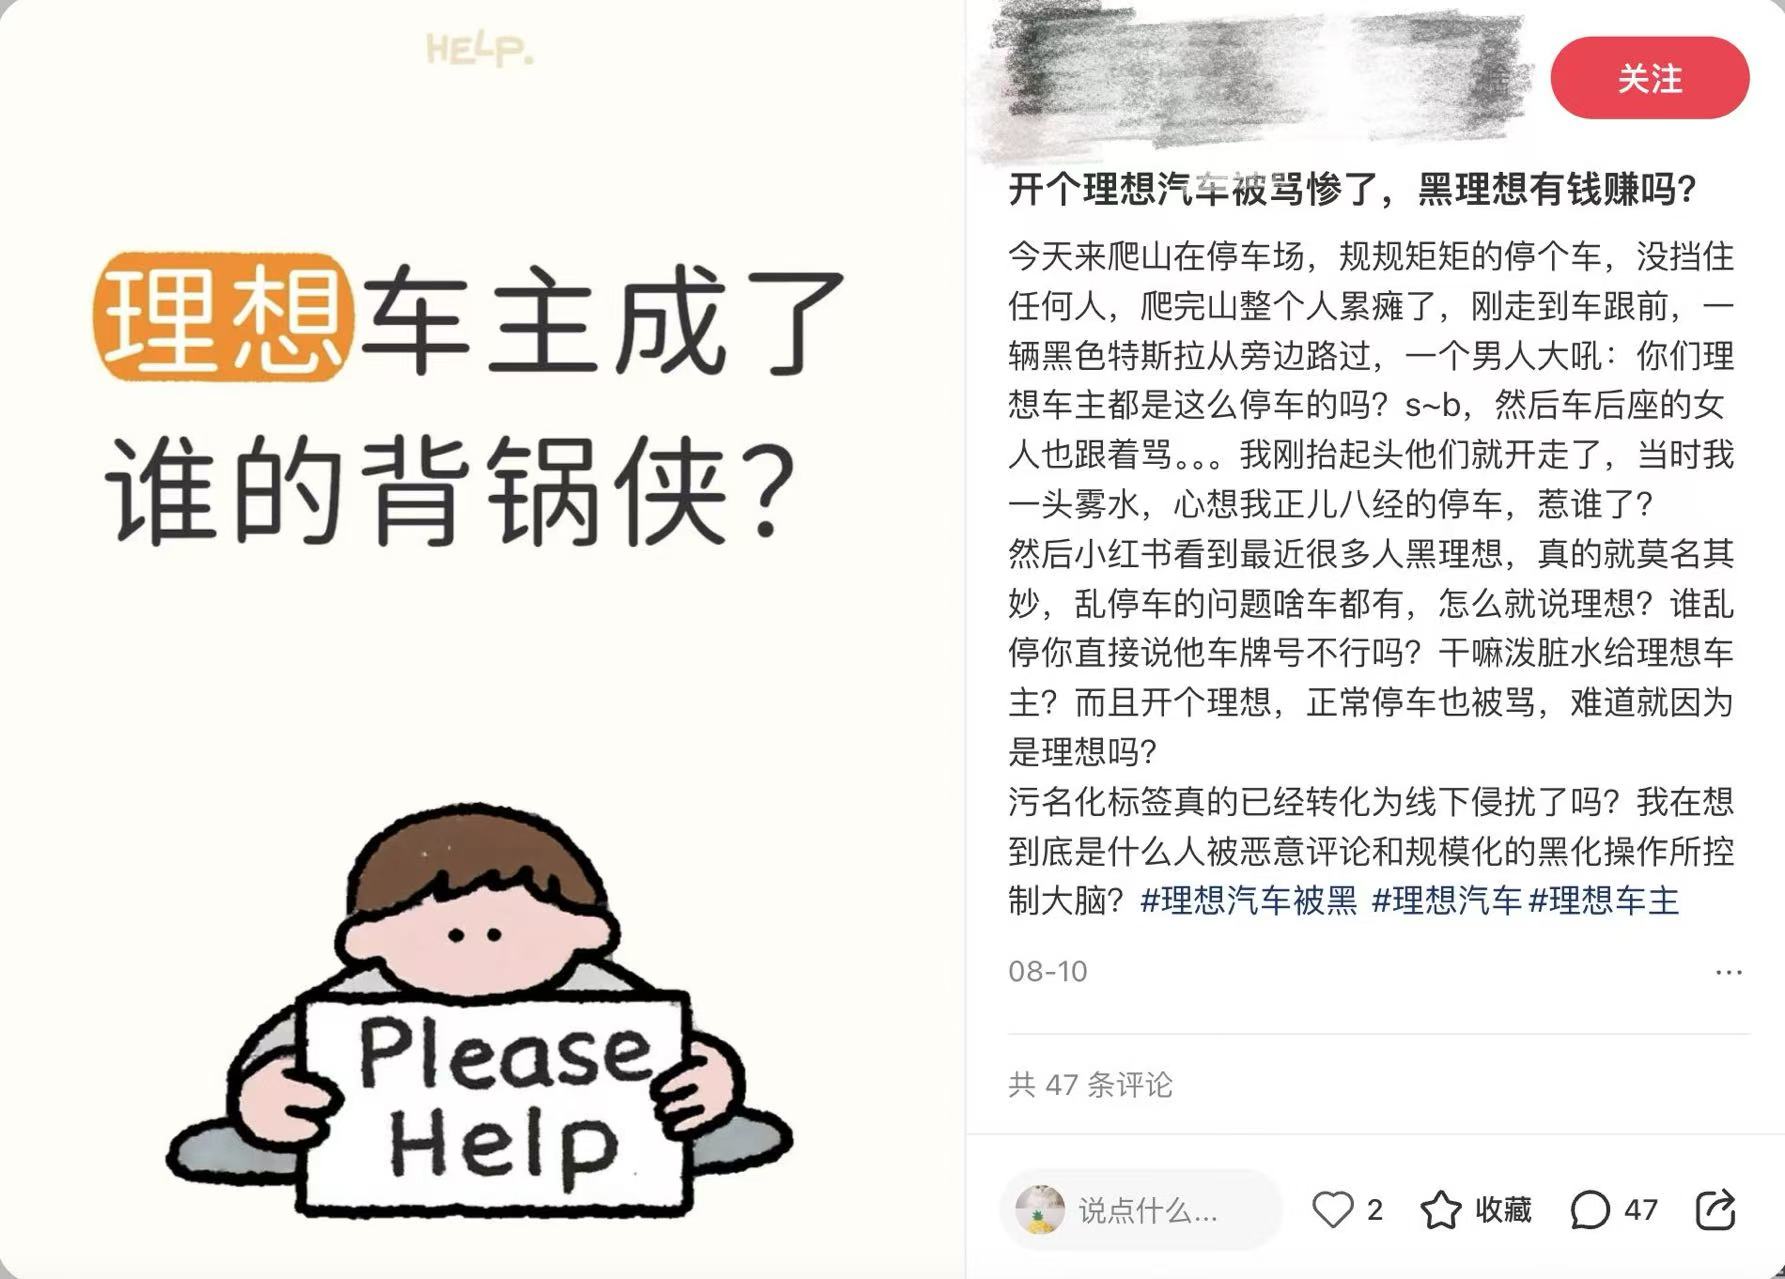Tap the star 收藏 icon

point(1441,1210)
